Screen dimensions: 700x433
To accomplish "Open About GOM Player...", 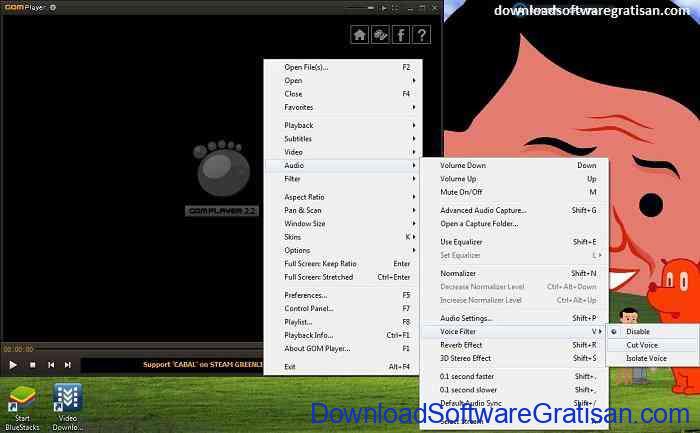I will coord(342,349).
